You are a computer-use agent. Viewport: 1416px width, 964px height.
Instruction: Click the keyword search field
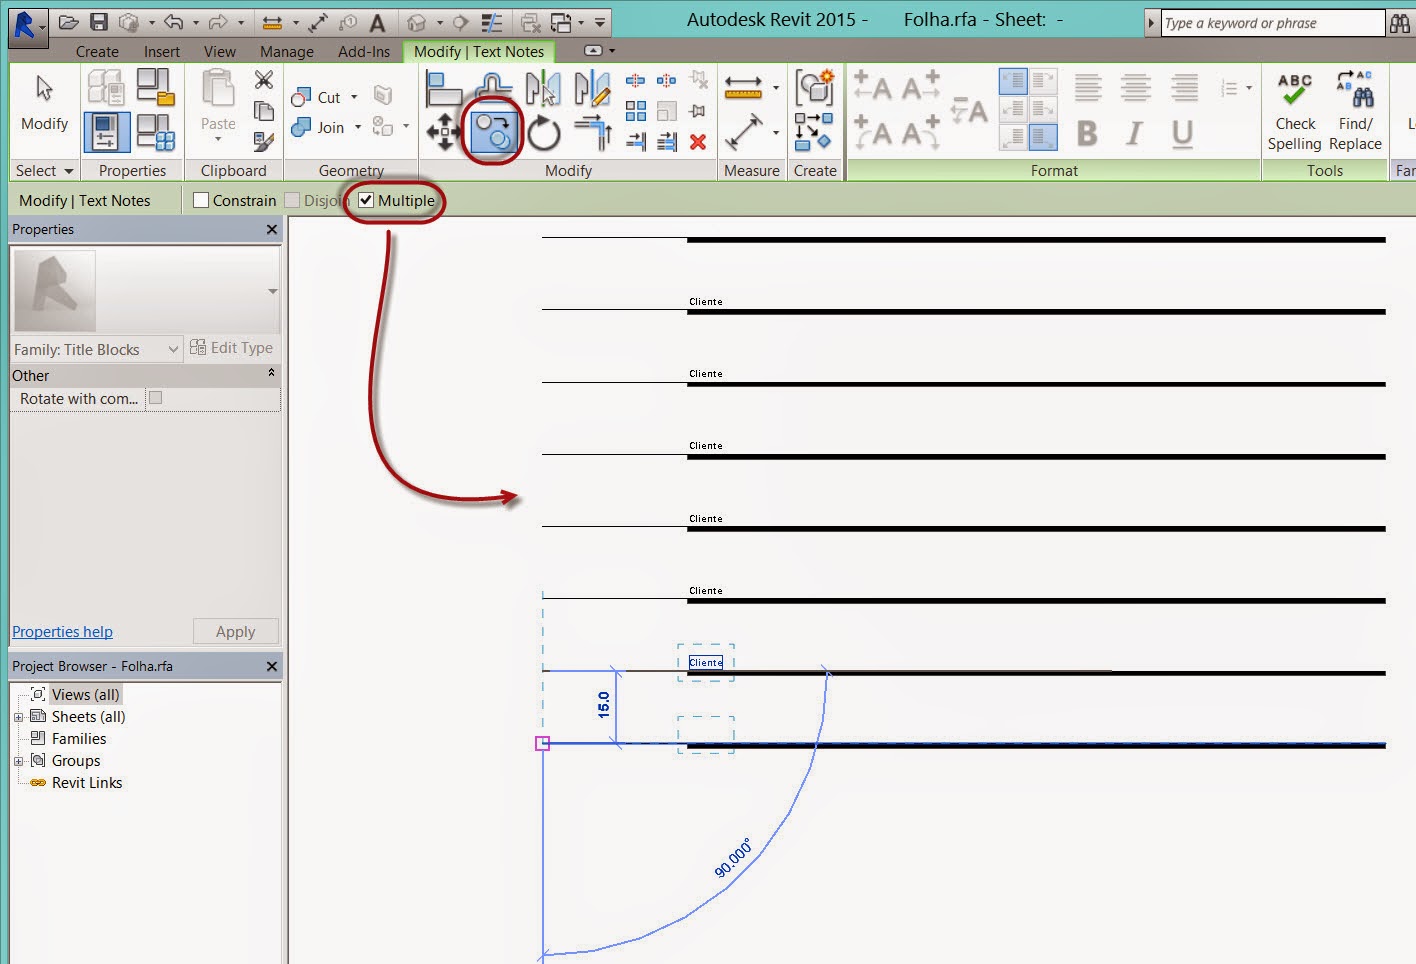coord(1270,22)
